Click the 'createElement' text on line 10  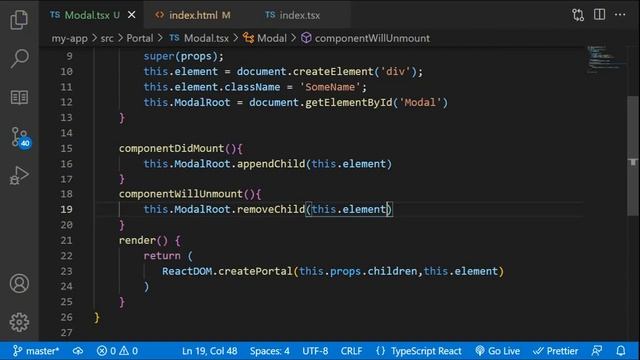click(x=333, y=71)
